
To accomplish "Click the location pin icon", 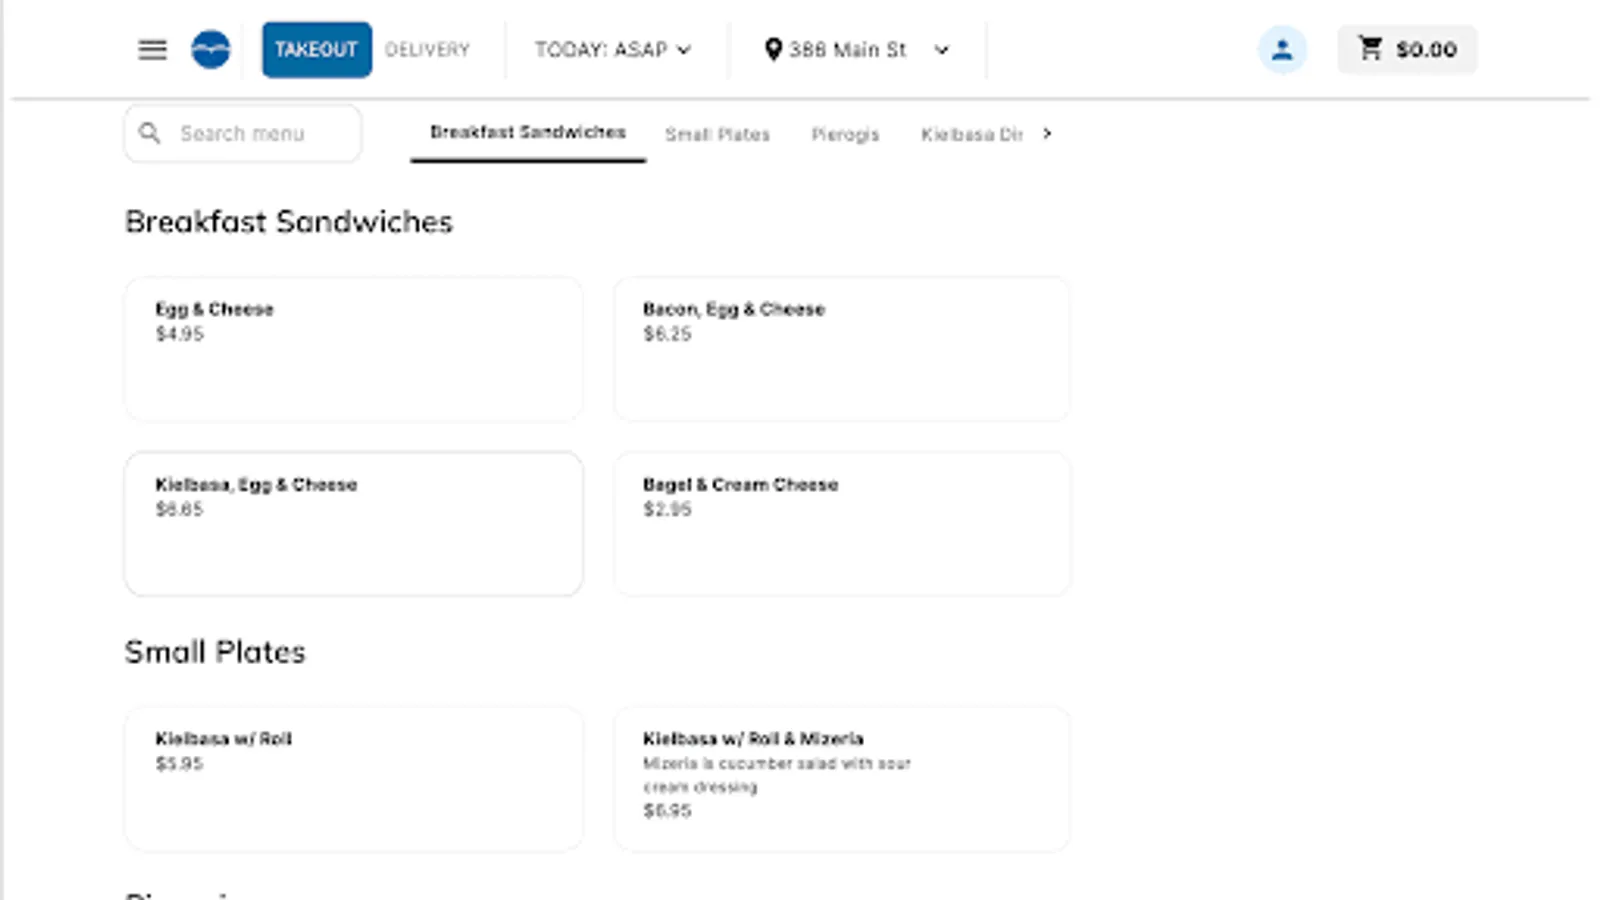I will [x=772, y=49].
